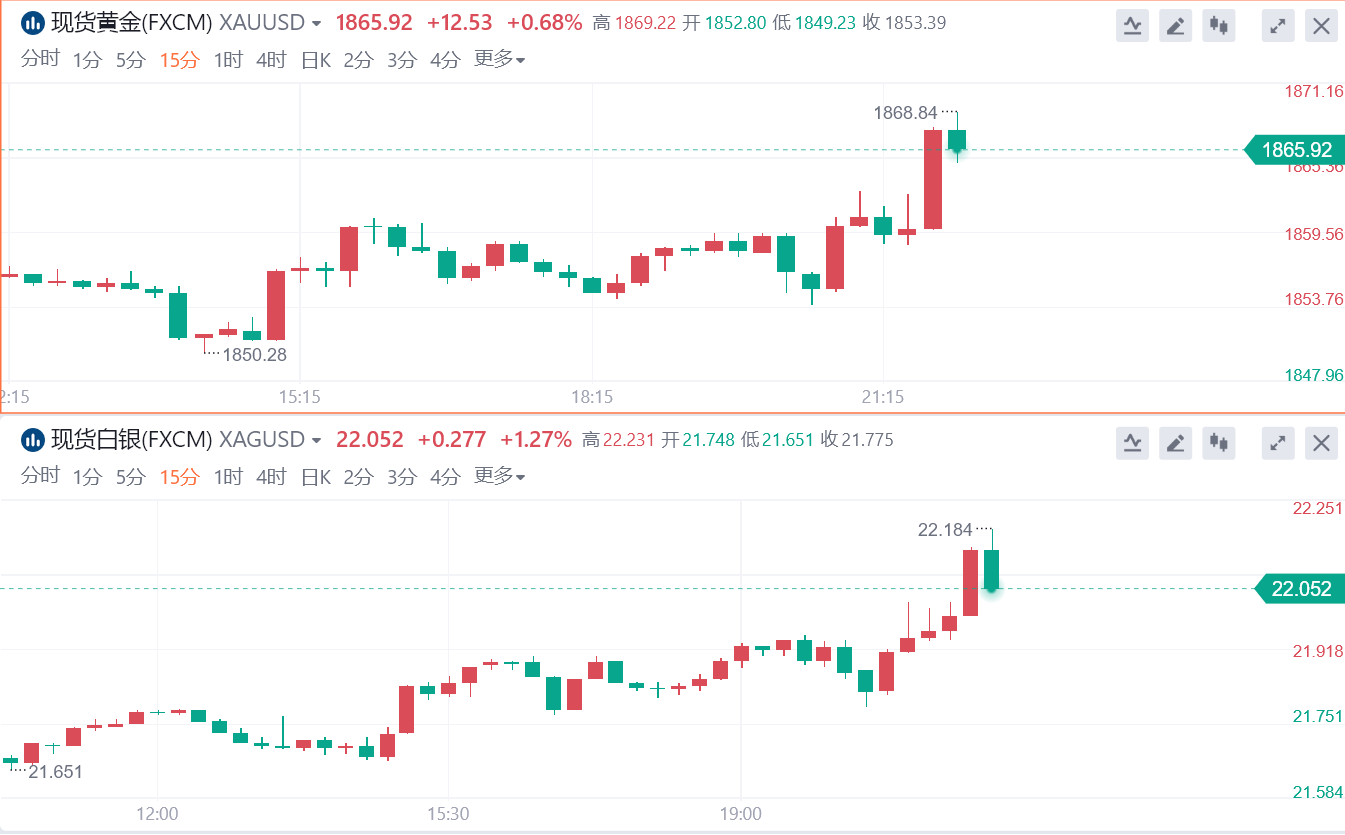Switch silver chart to 日K timeframe
This screenshot has width=1345, height=835.
315,477
